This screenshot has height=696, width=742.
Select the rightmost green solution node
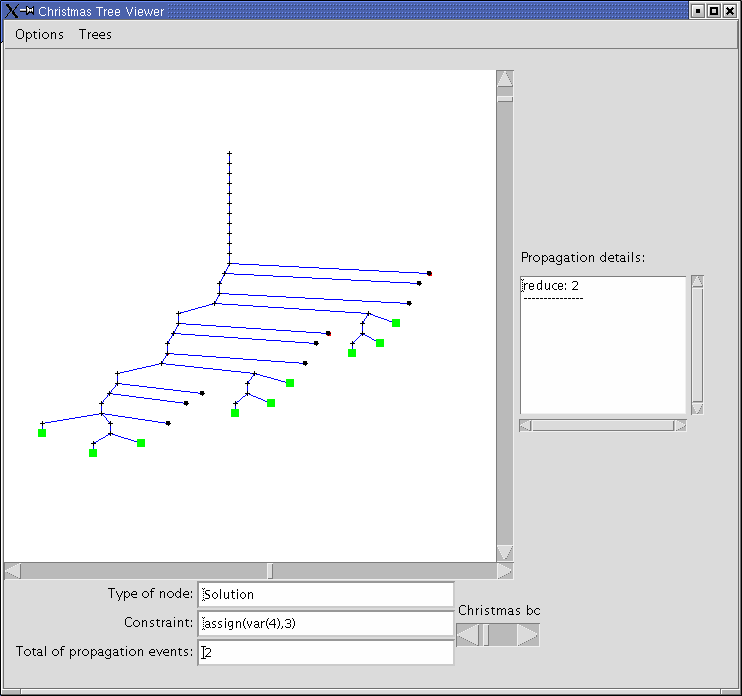[396, 323]
